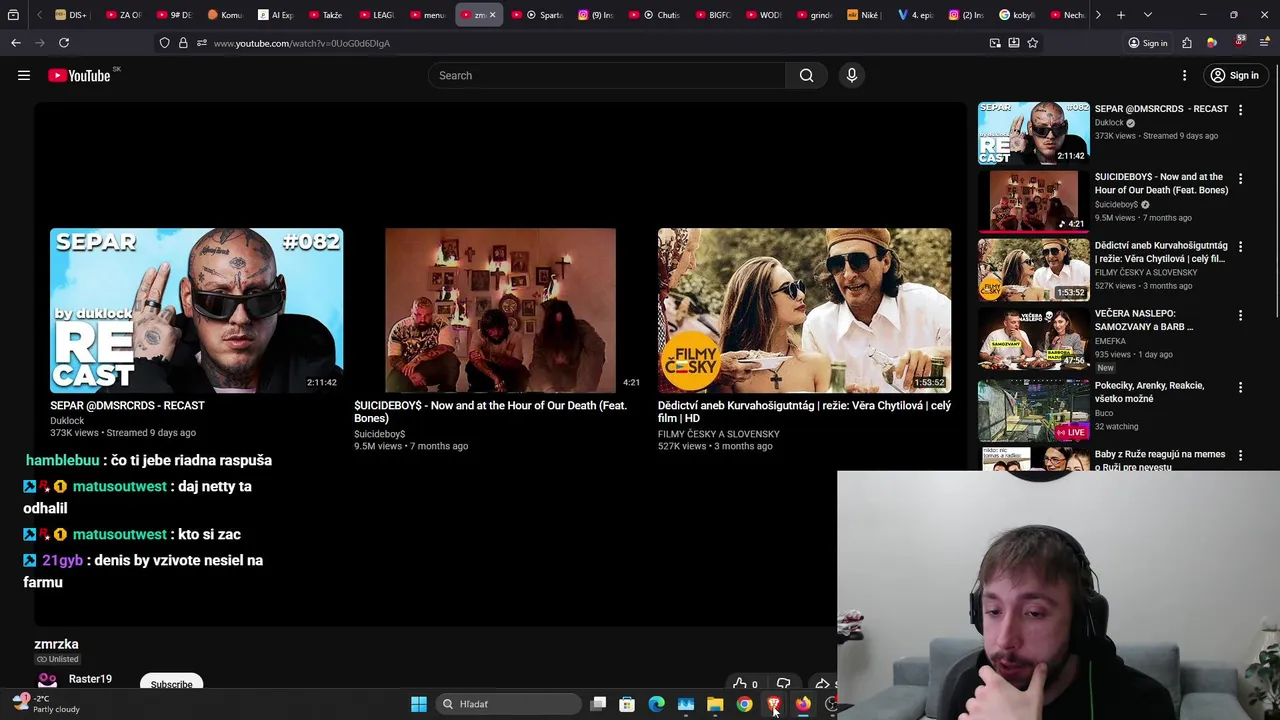The height and width of the screenshot is (720, 1280).
Task: Launch Google Chrome from taskbar
Action: point(744,704)
